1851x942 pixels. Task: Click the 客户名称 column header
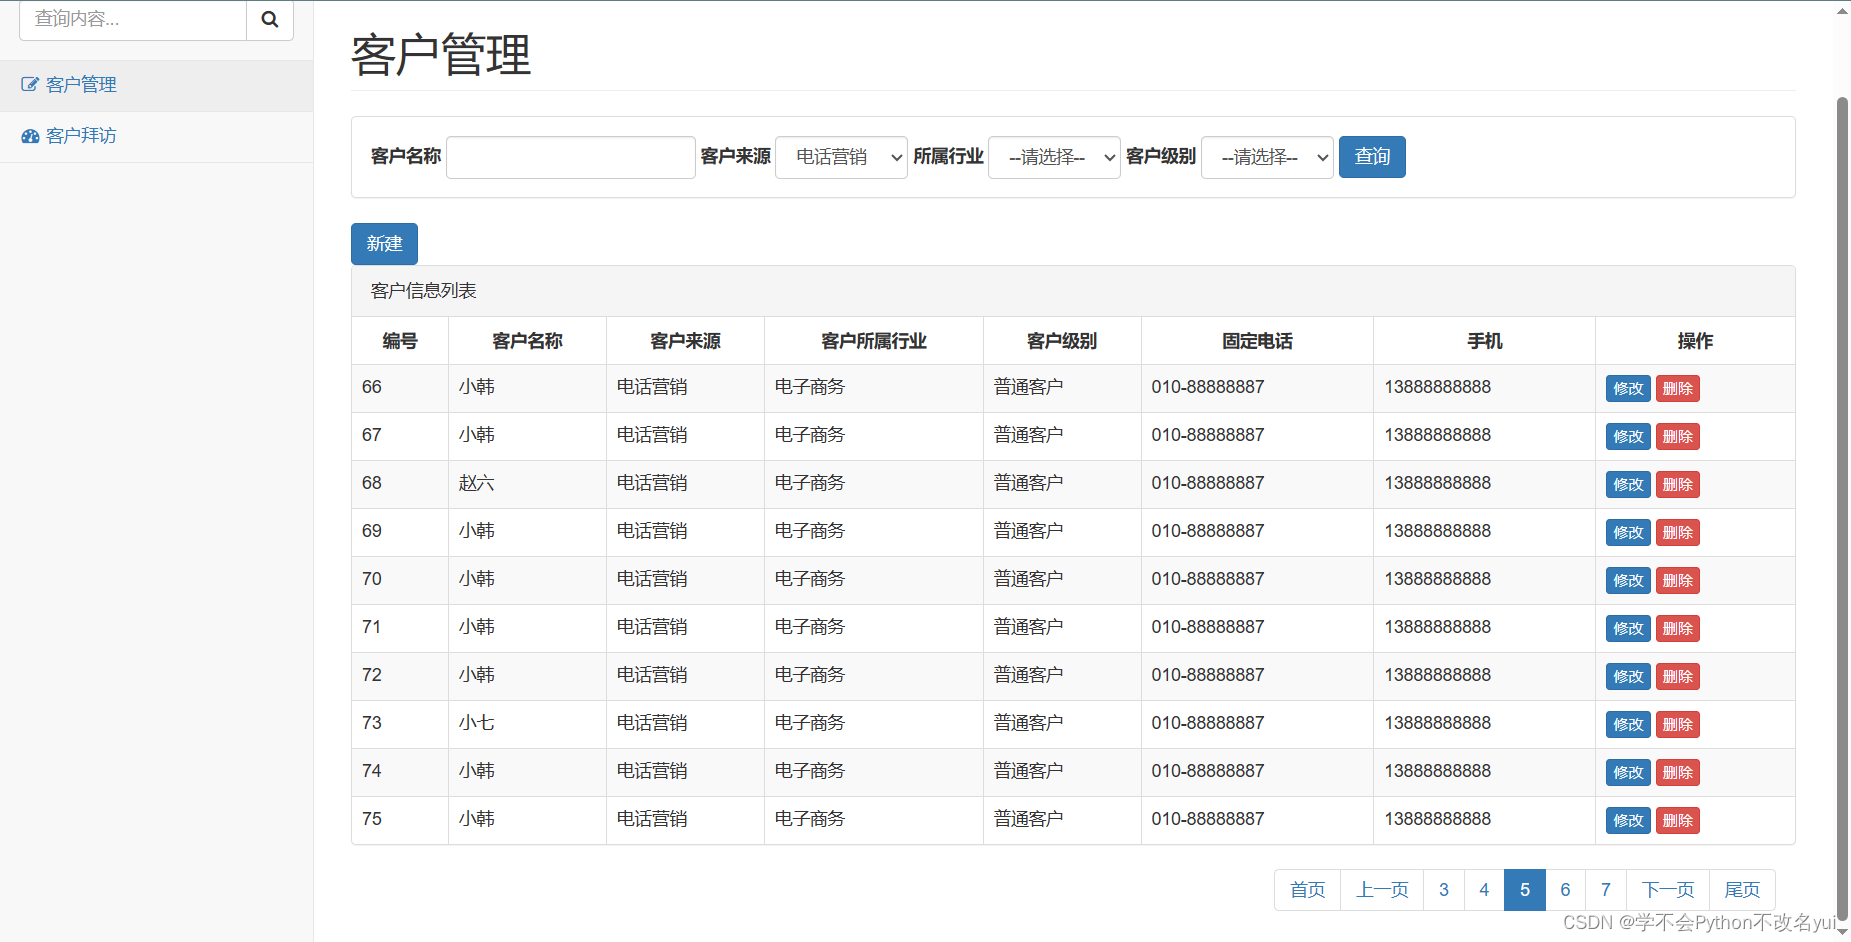[527, 342]
